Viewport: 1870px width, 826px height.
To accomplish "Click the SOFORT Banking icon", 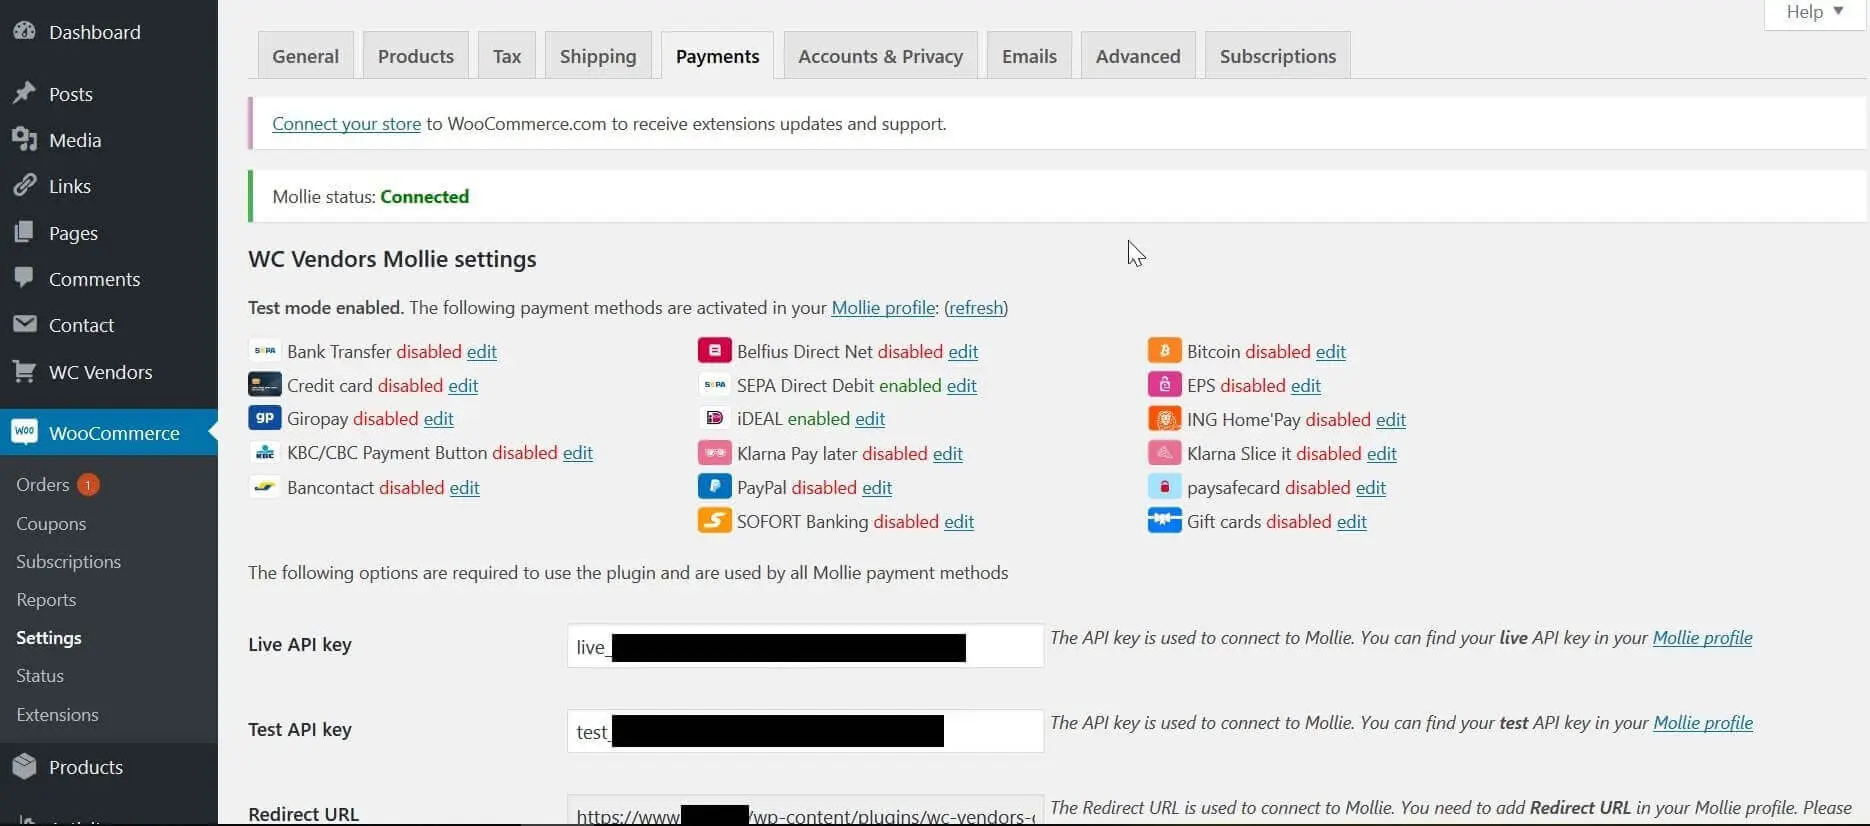I will (714, 521).
